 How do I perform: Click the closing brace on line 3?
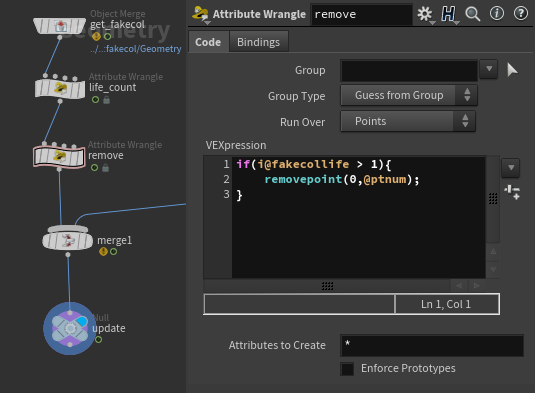click(x=239, y=195)
